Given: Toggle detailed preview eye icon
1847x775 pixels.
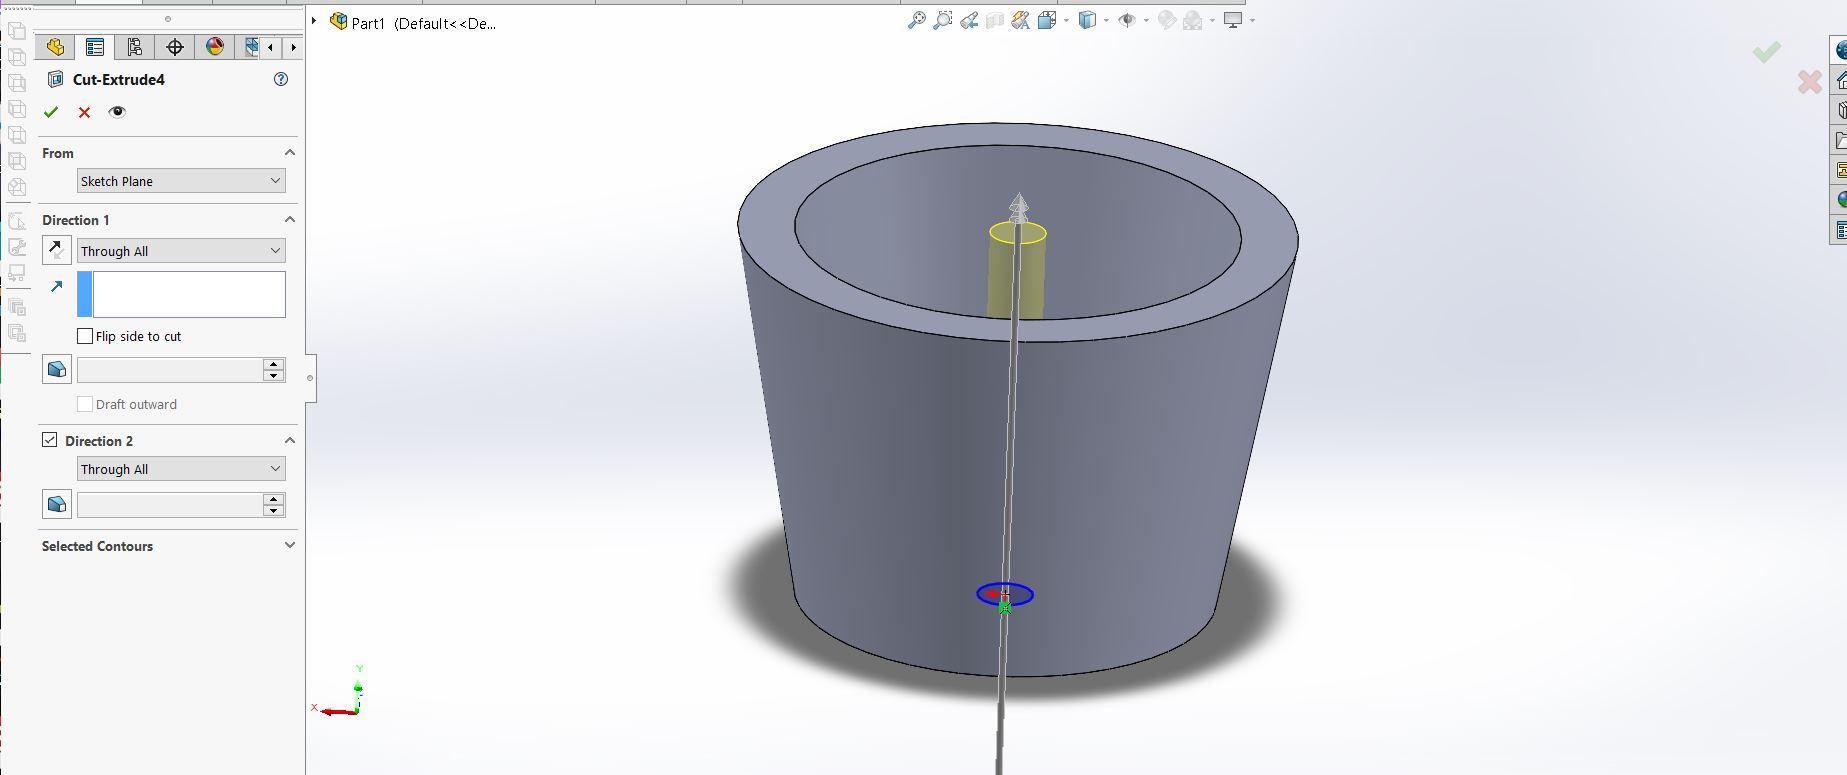Looking at the screenshot, I should (117, 112).
